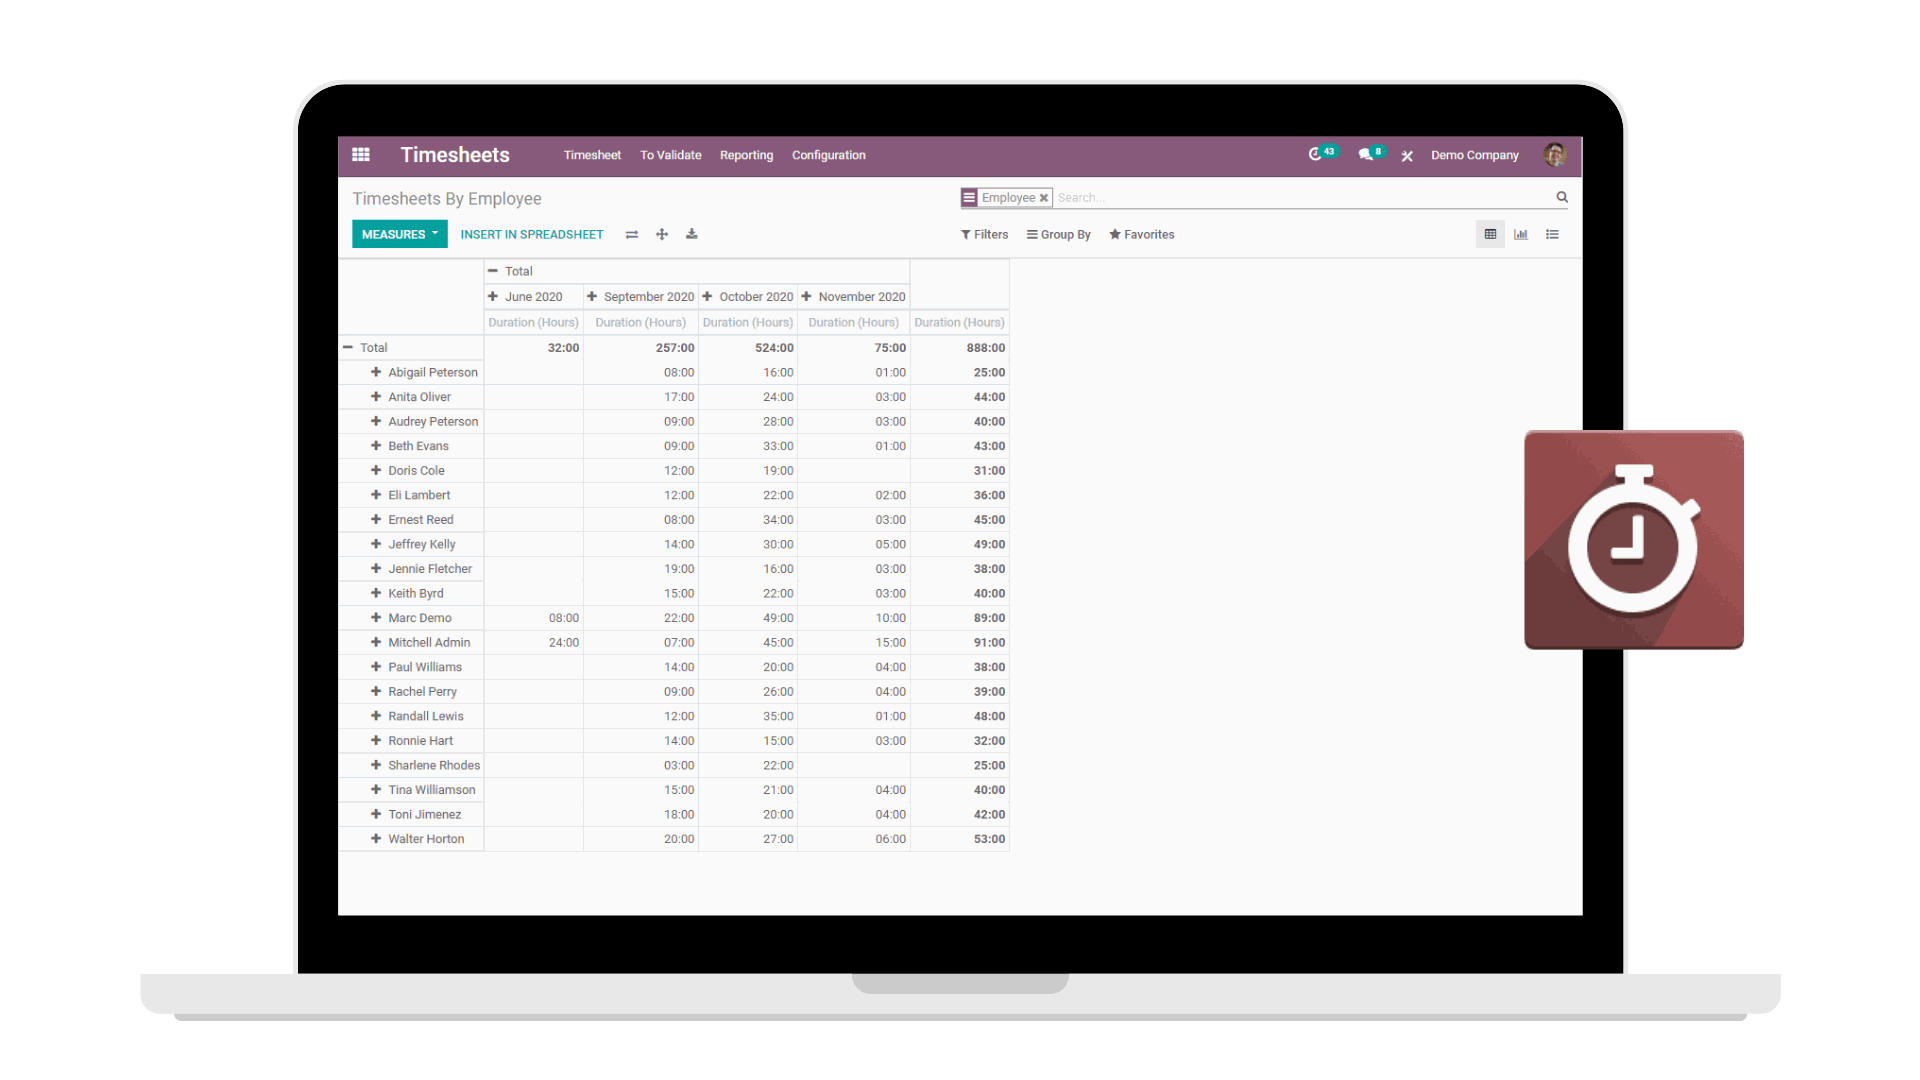Screen dimensions: 1920x1080
Task: Open the Measures dropdown menu
Action: pyautogui.click(x=398, y=233)
